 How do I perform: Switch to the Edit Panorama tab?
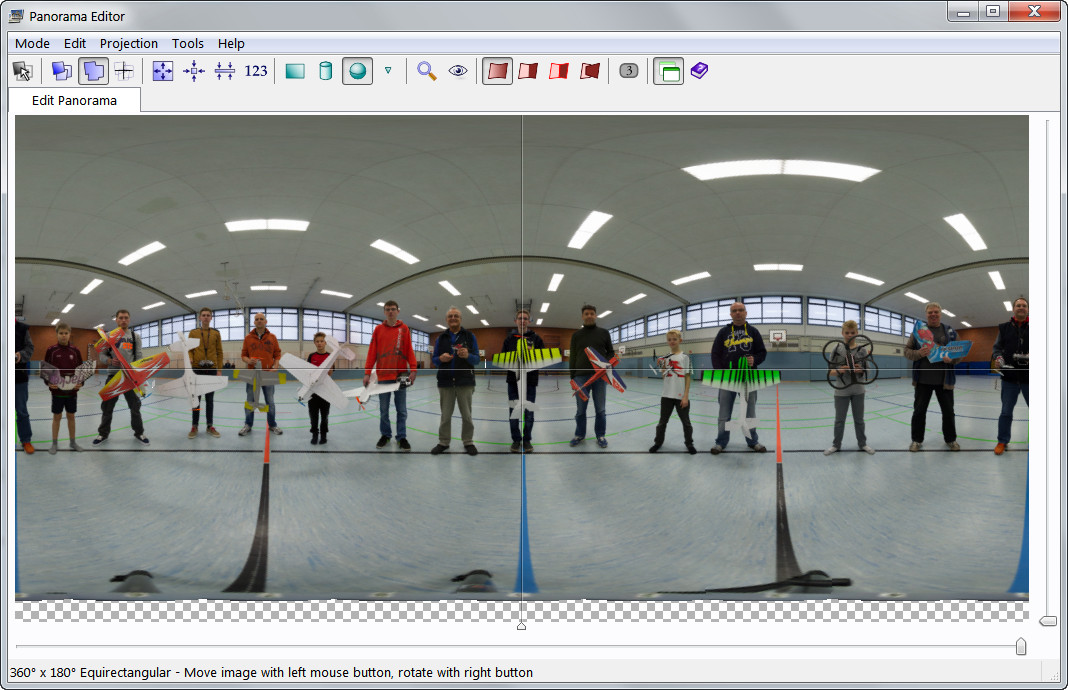click(x=74, y=100)
